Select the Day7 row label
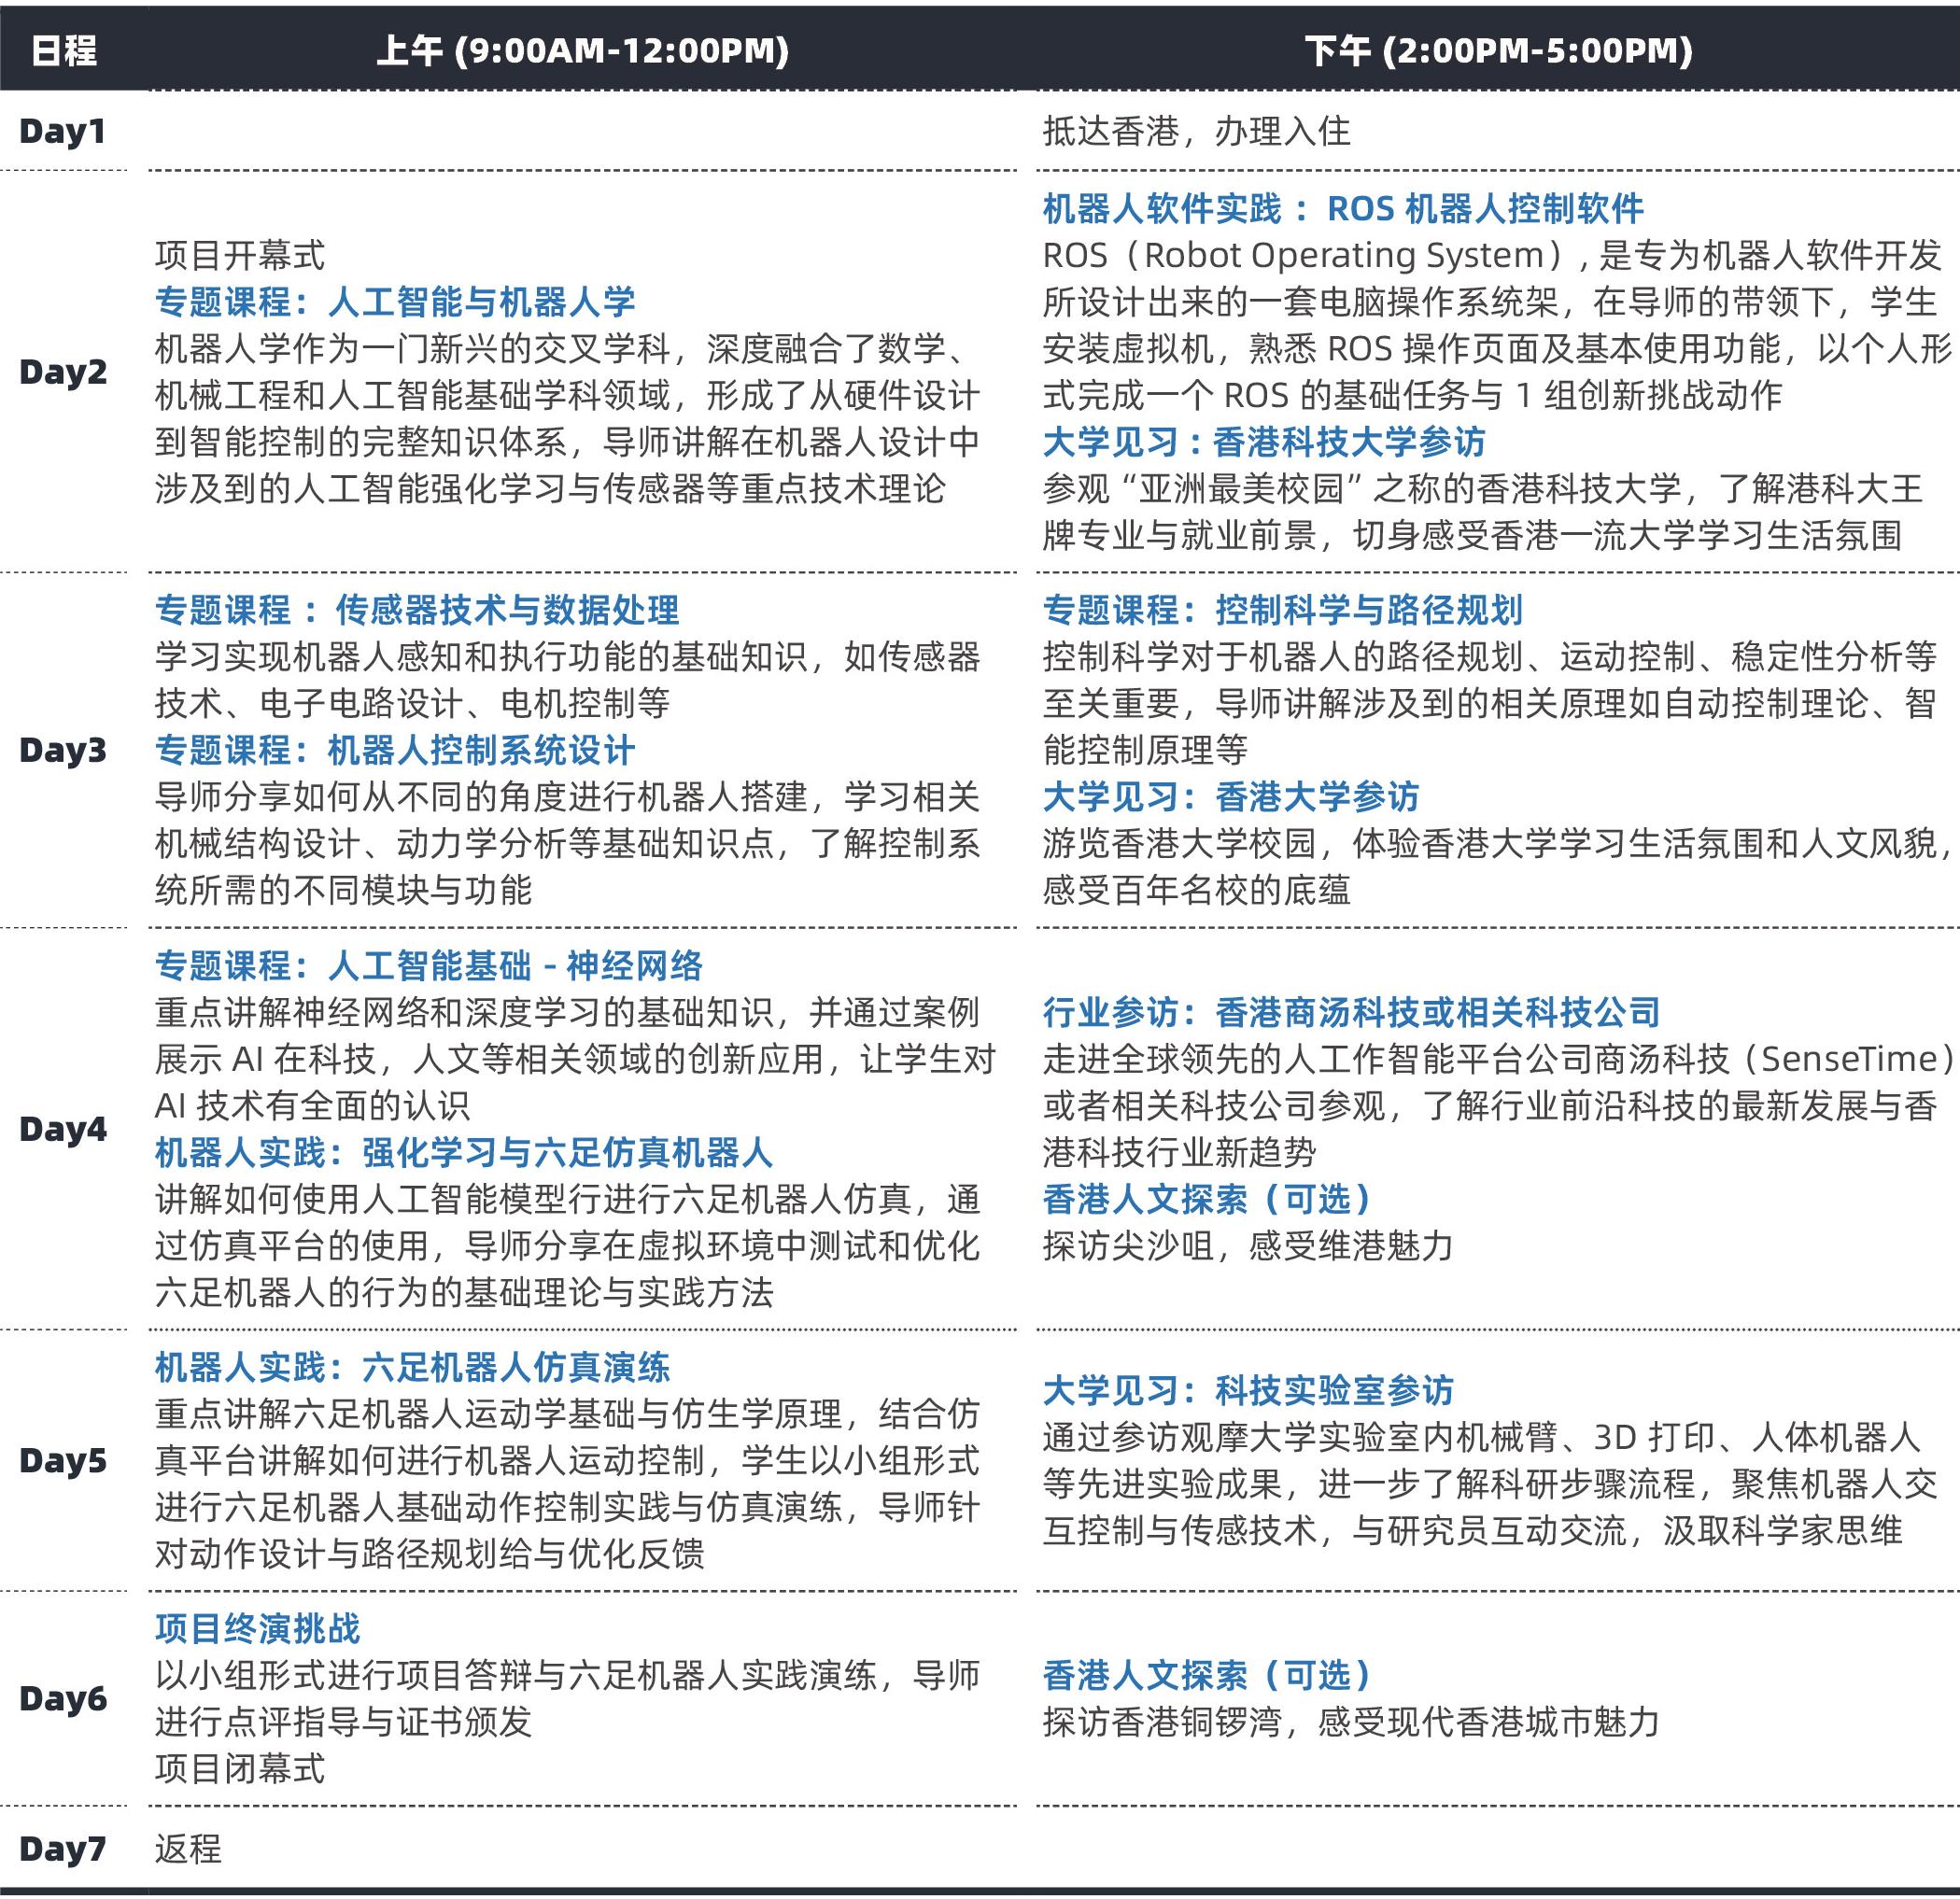Screen dimensions: 1960x1899 (x=62, y=1848)
